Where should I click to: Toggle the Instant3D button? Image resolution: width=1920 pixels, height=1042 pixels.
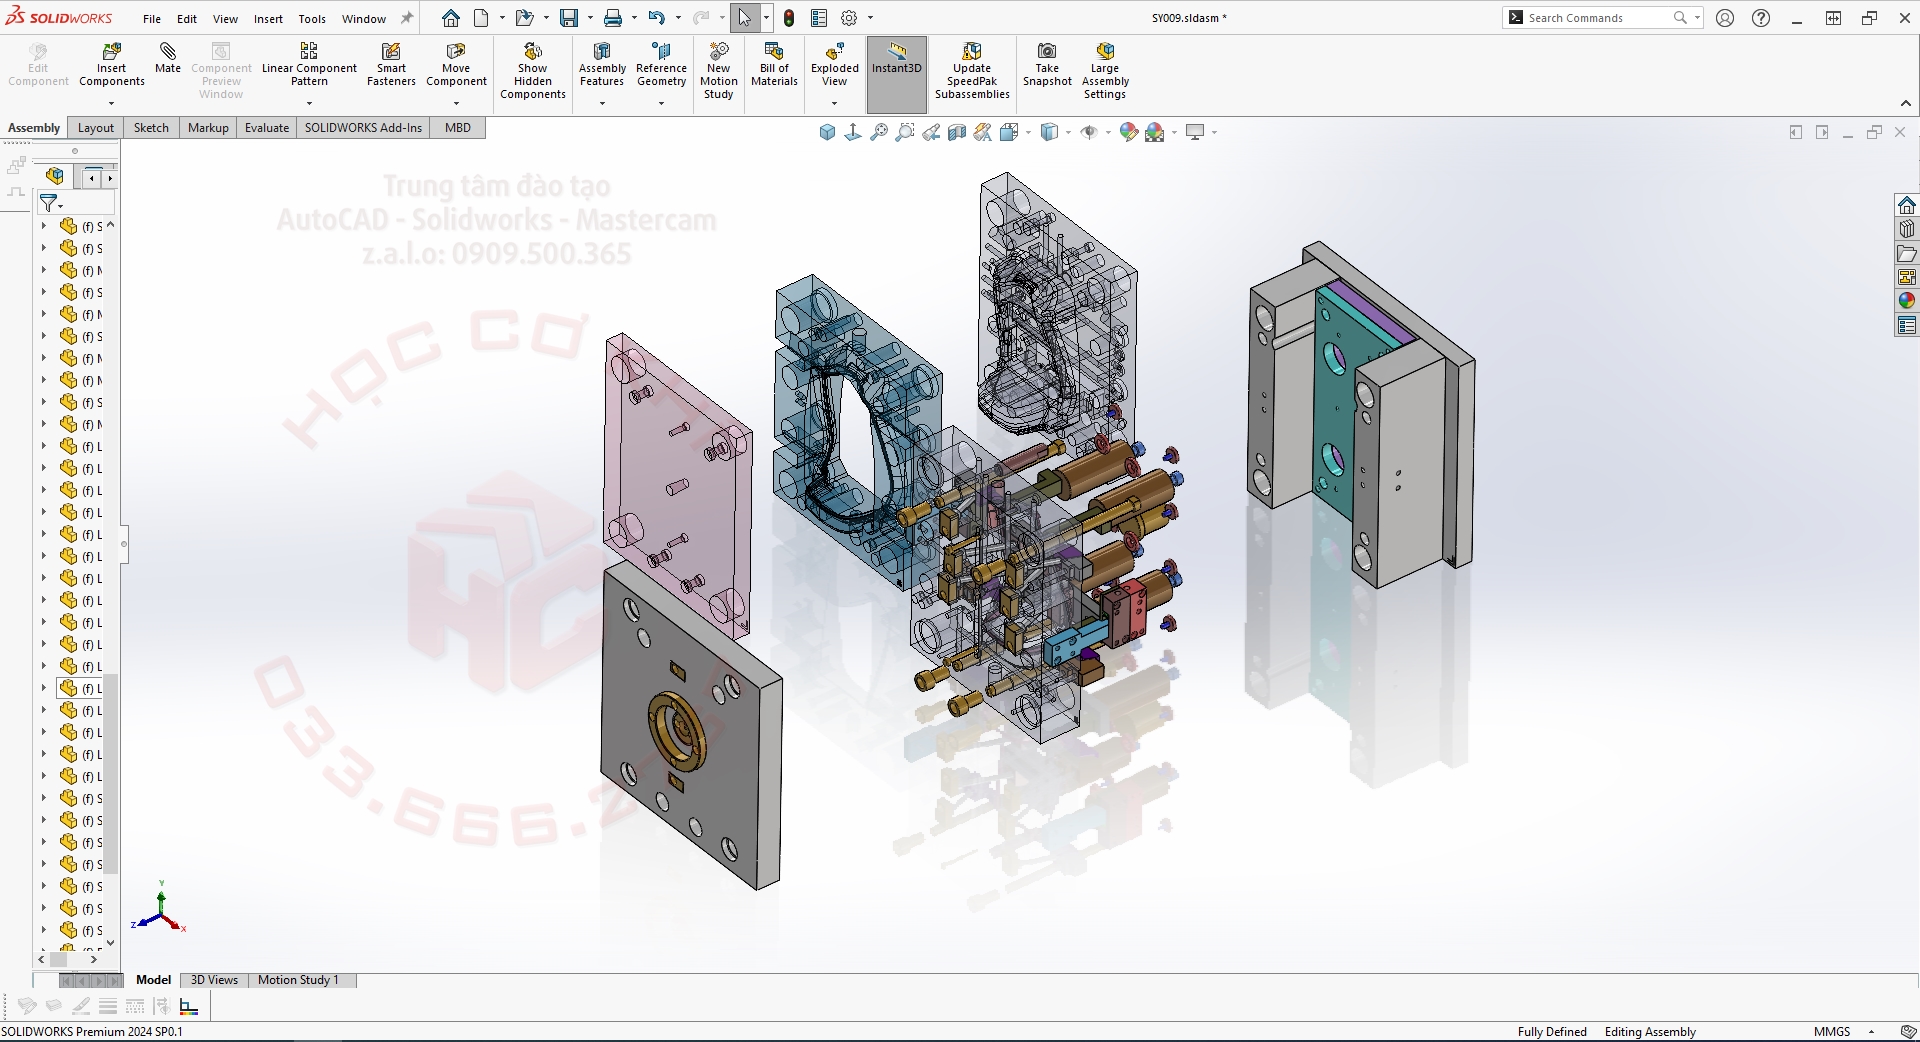(x=896, y=74)
